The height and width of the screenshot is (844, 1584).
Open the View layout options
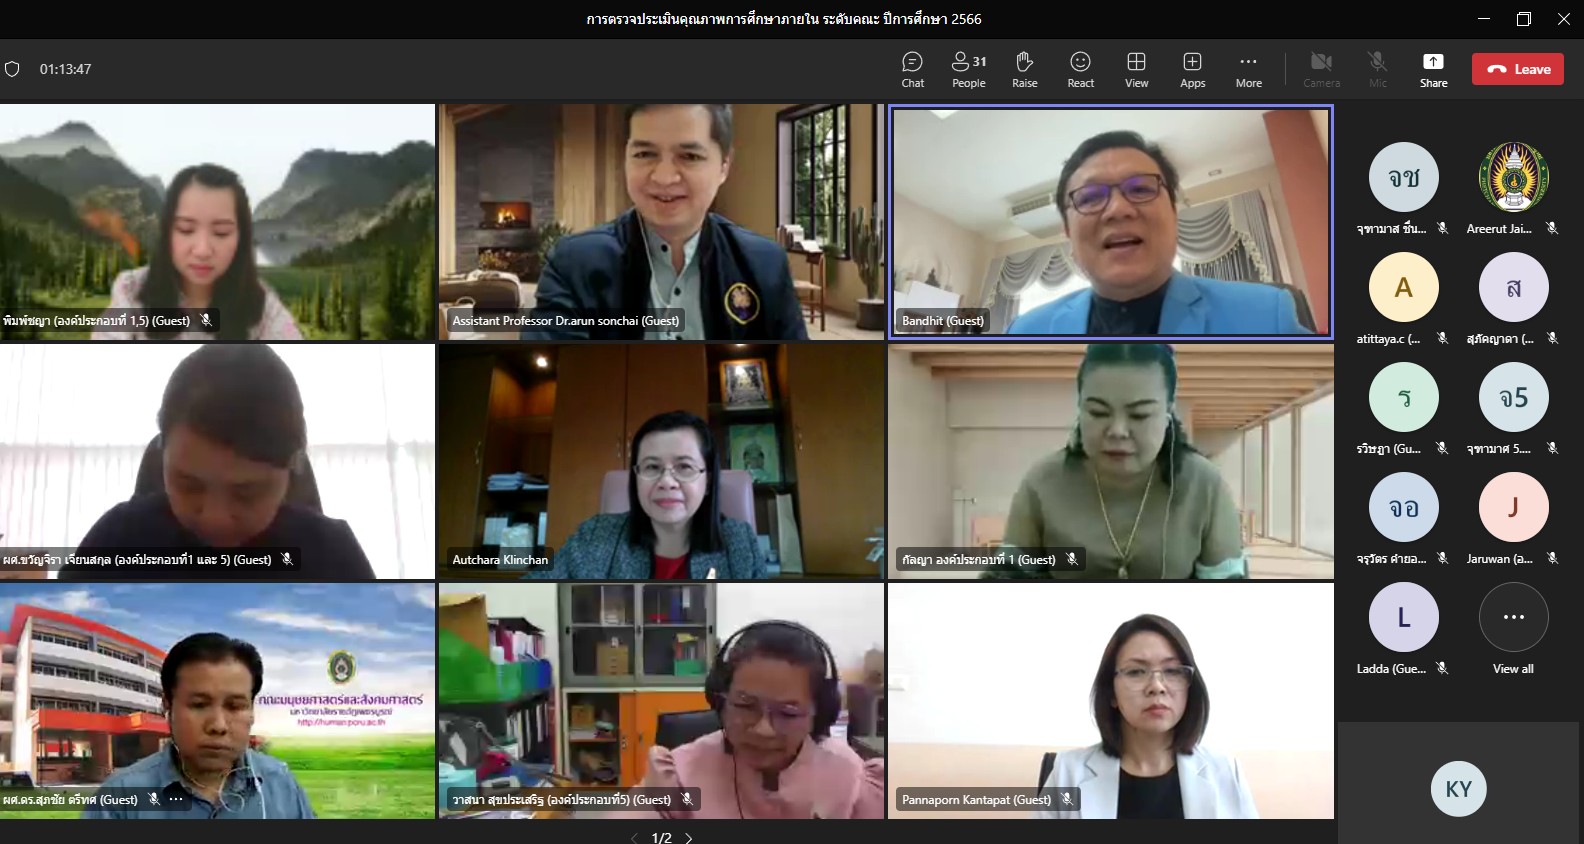[x=1136, y=69]
